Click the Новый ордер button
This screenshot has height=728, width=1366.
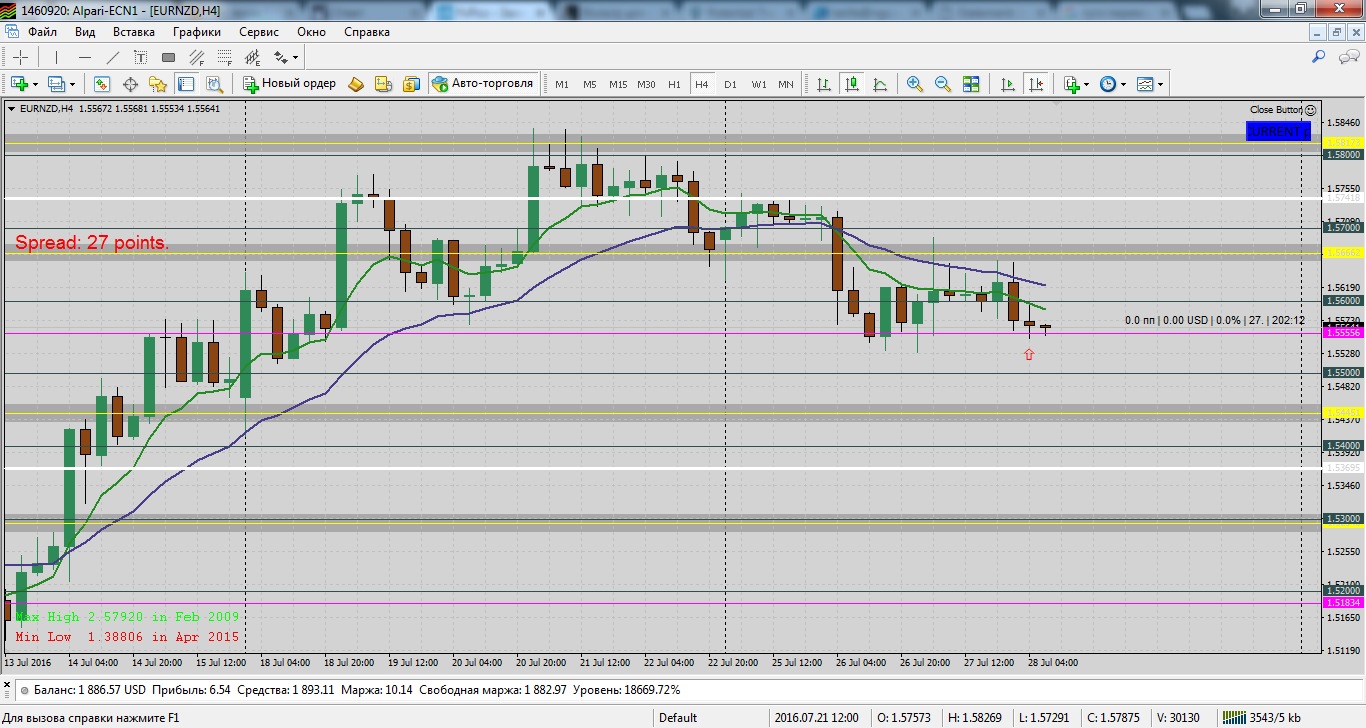coord(290,84)
